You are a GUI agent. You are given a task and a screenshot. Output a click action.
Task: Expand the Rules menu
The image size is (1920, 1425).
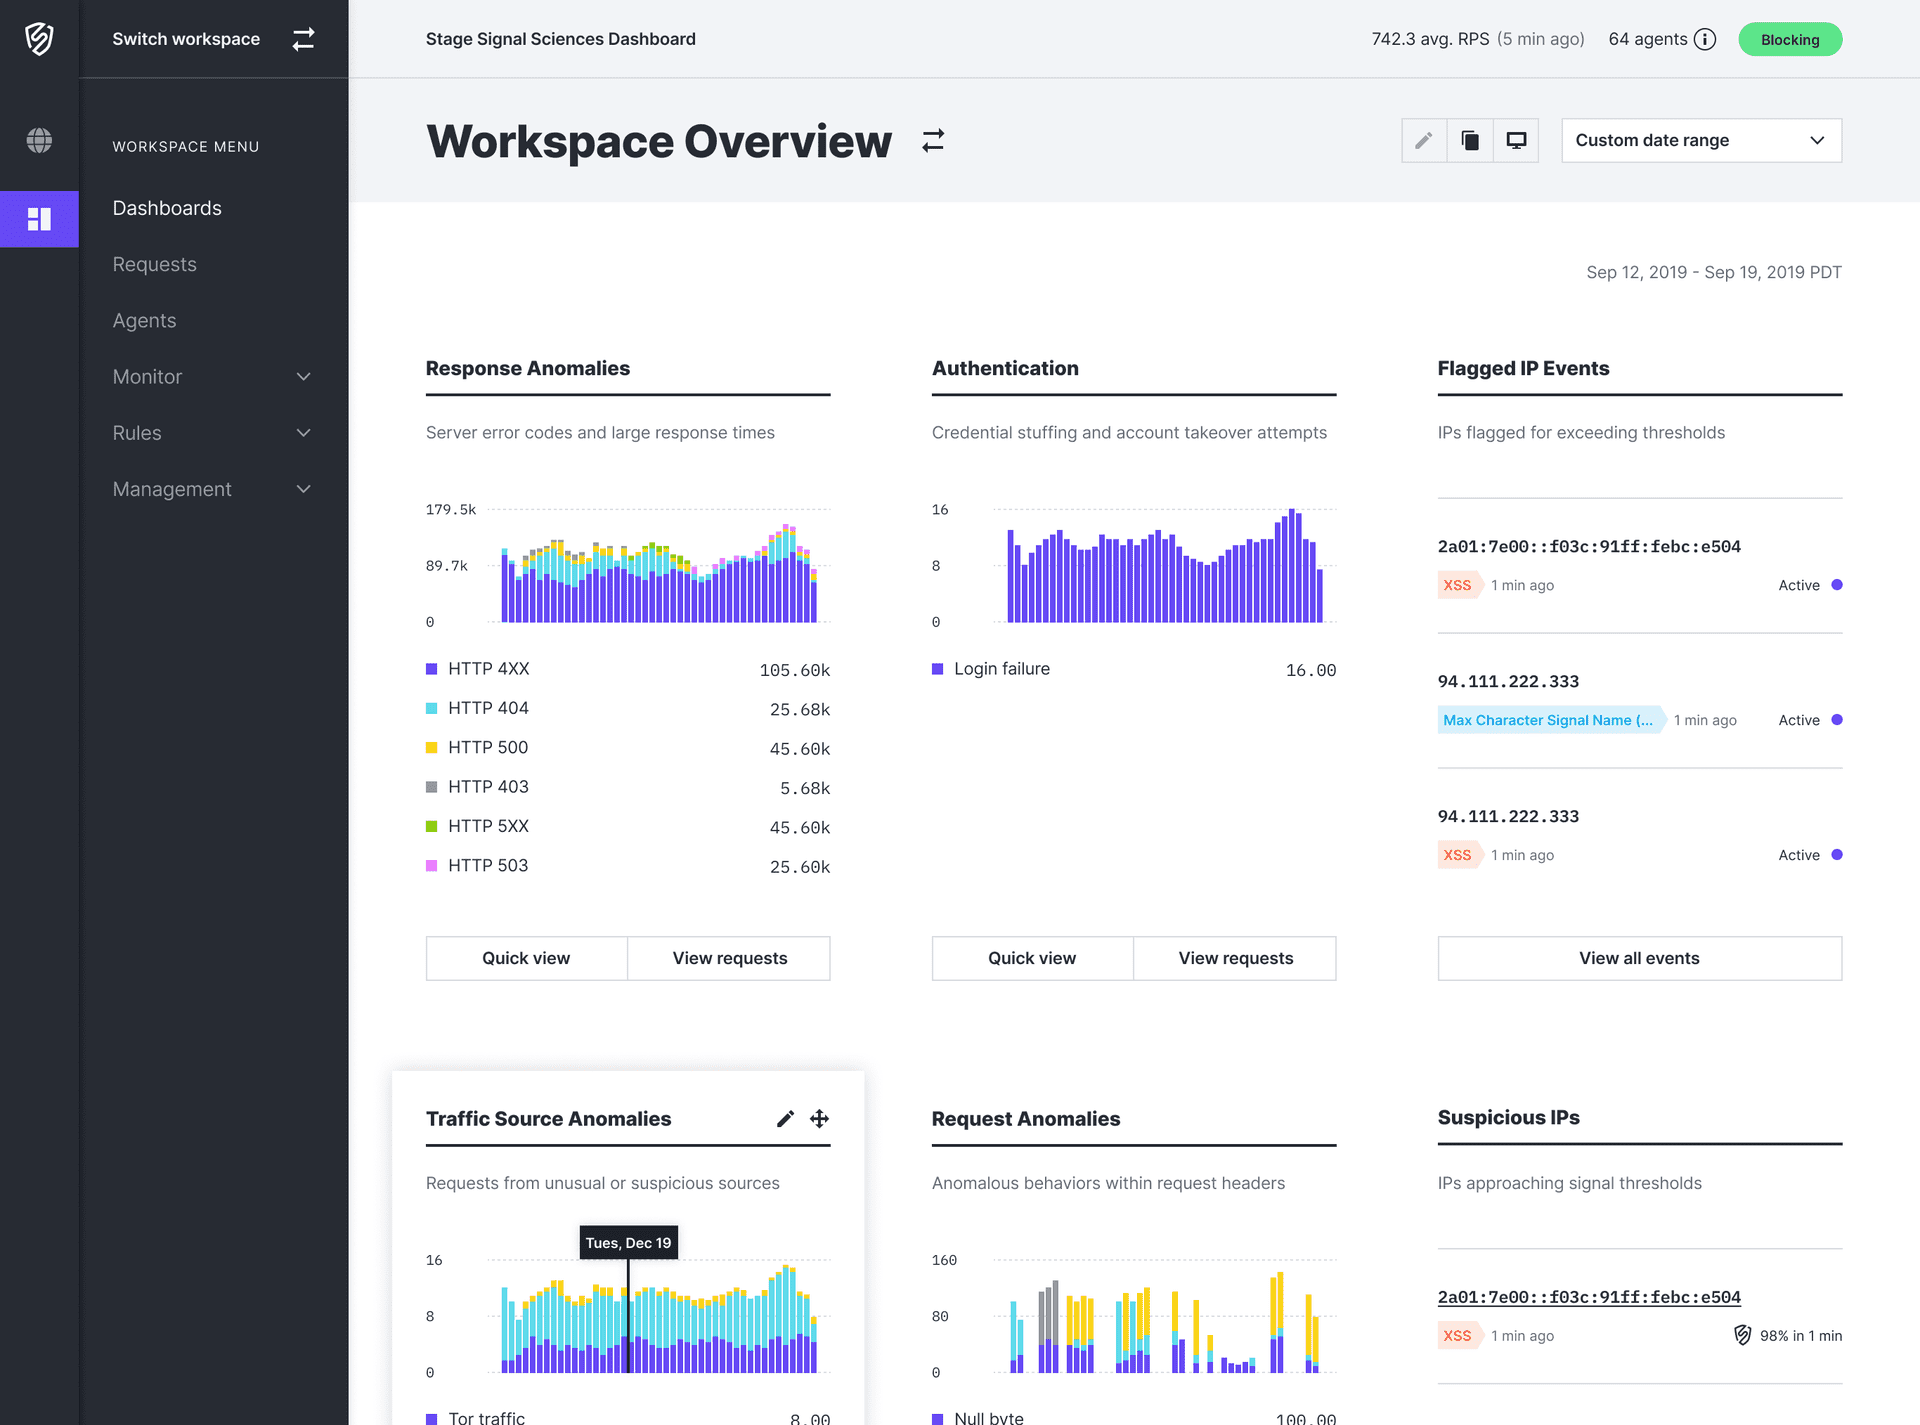point(213,433)
